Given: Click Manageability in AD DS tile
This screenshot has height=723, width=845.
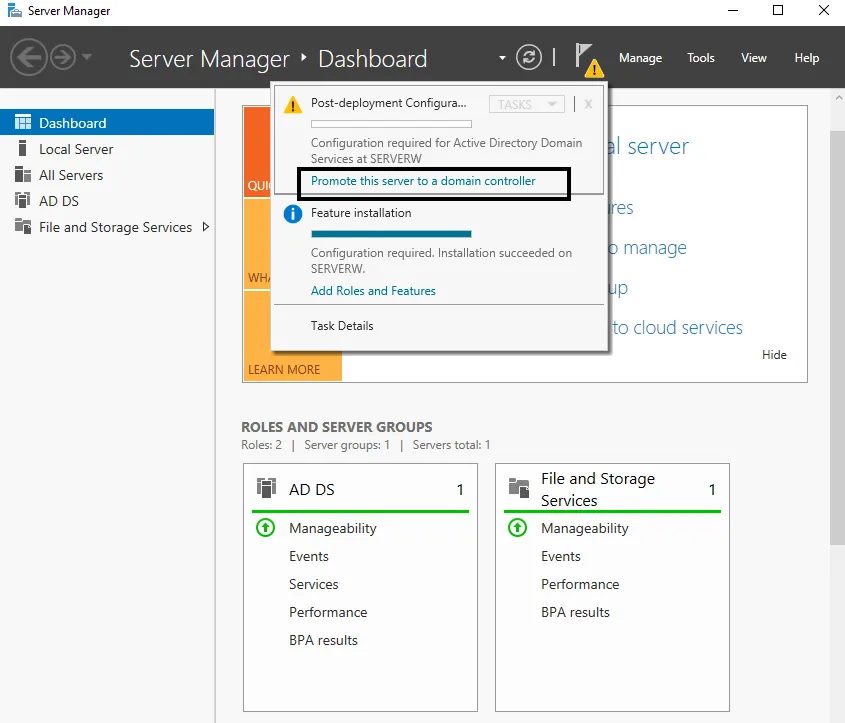Looking at the screenshot, I should pyautogui.click(x=333, y=528).
